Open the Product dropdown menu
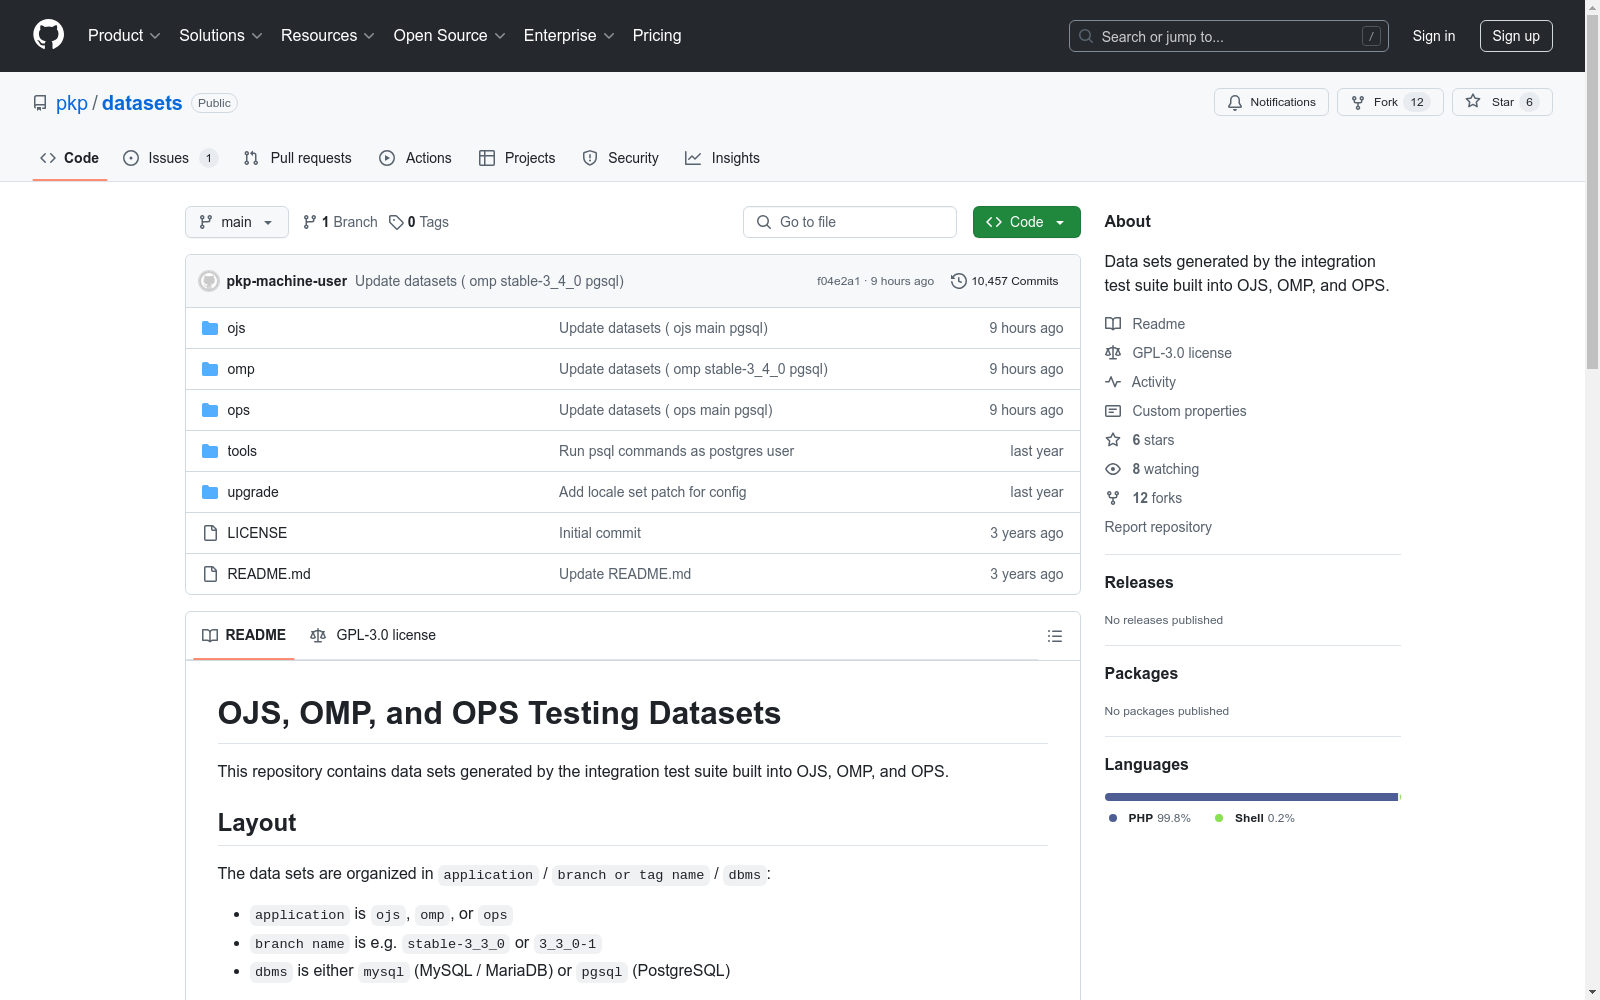The image size is (1600, 1000). (124, 36)
